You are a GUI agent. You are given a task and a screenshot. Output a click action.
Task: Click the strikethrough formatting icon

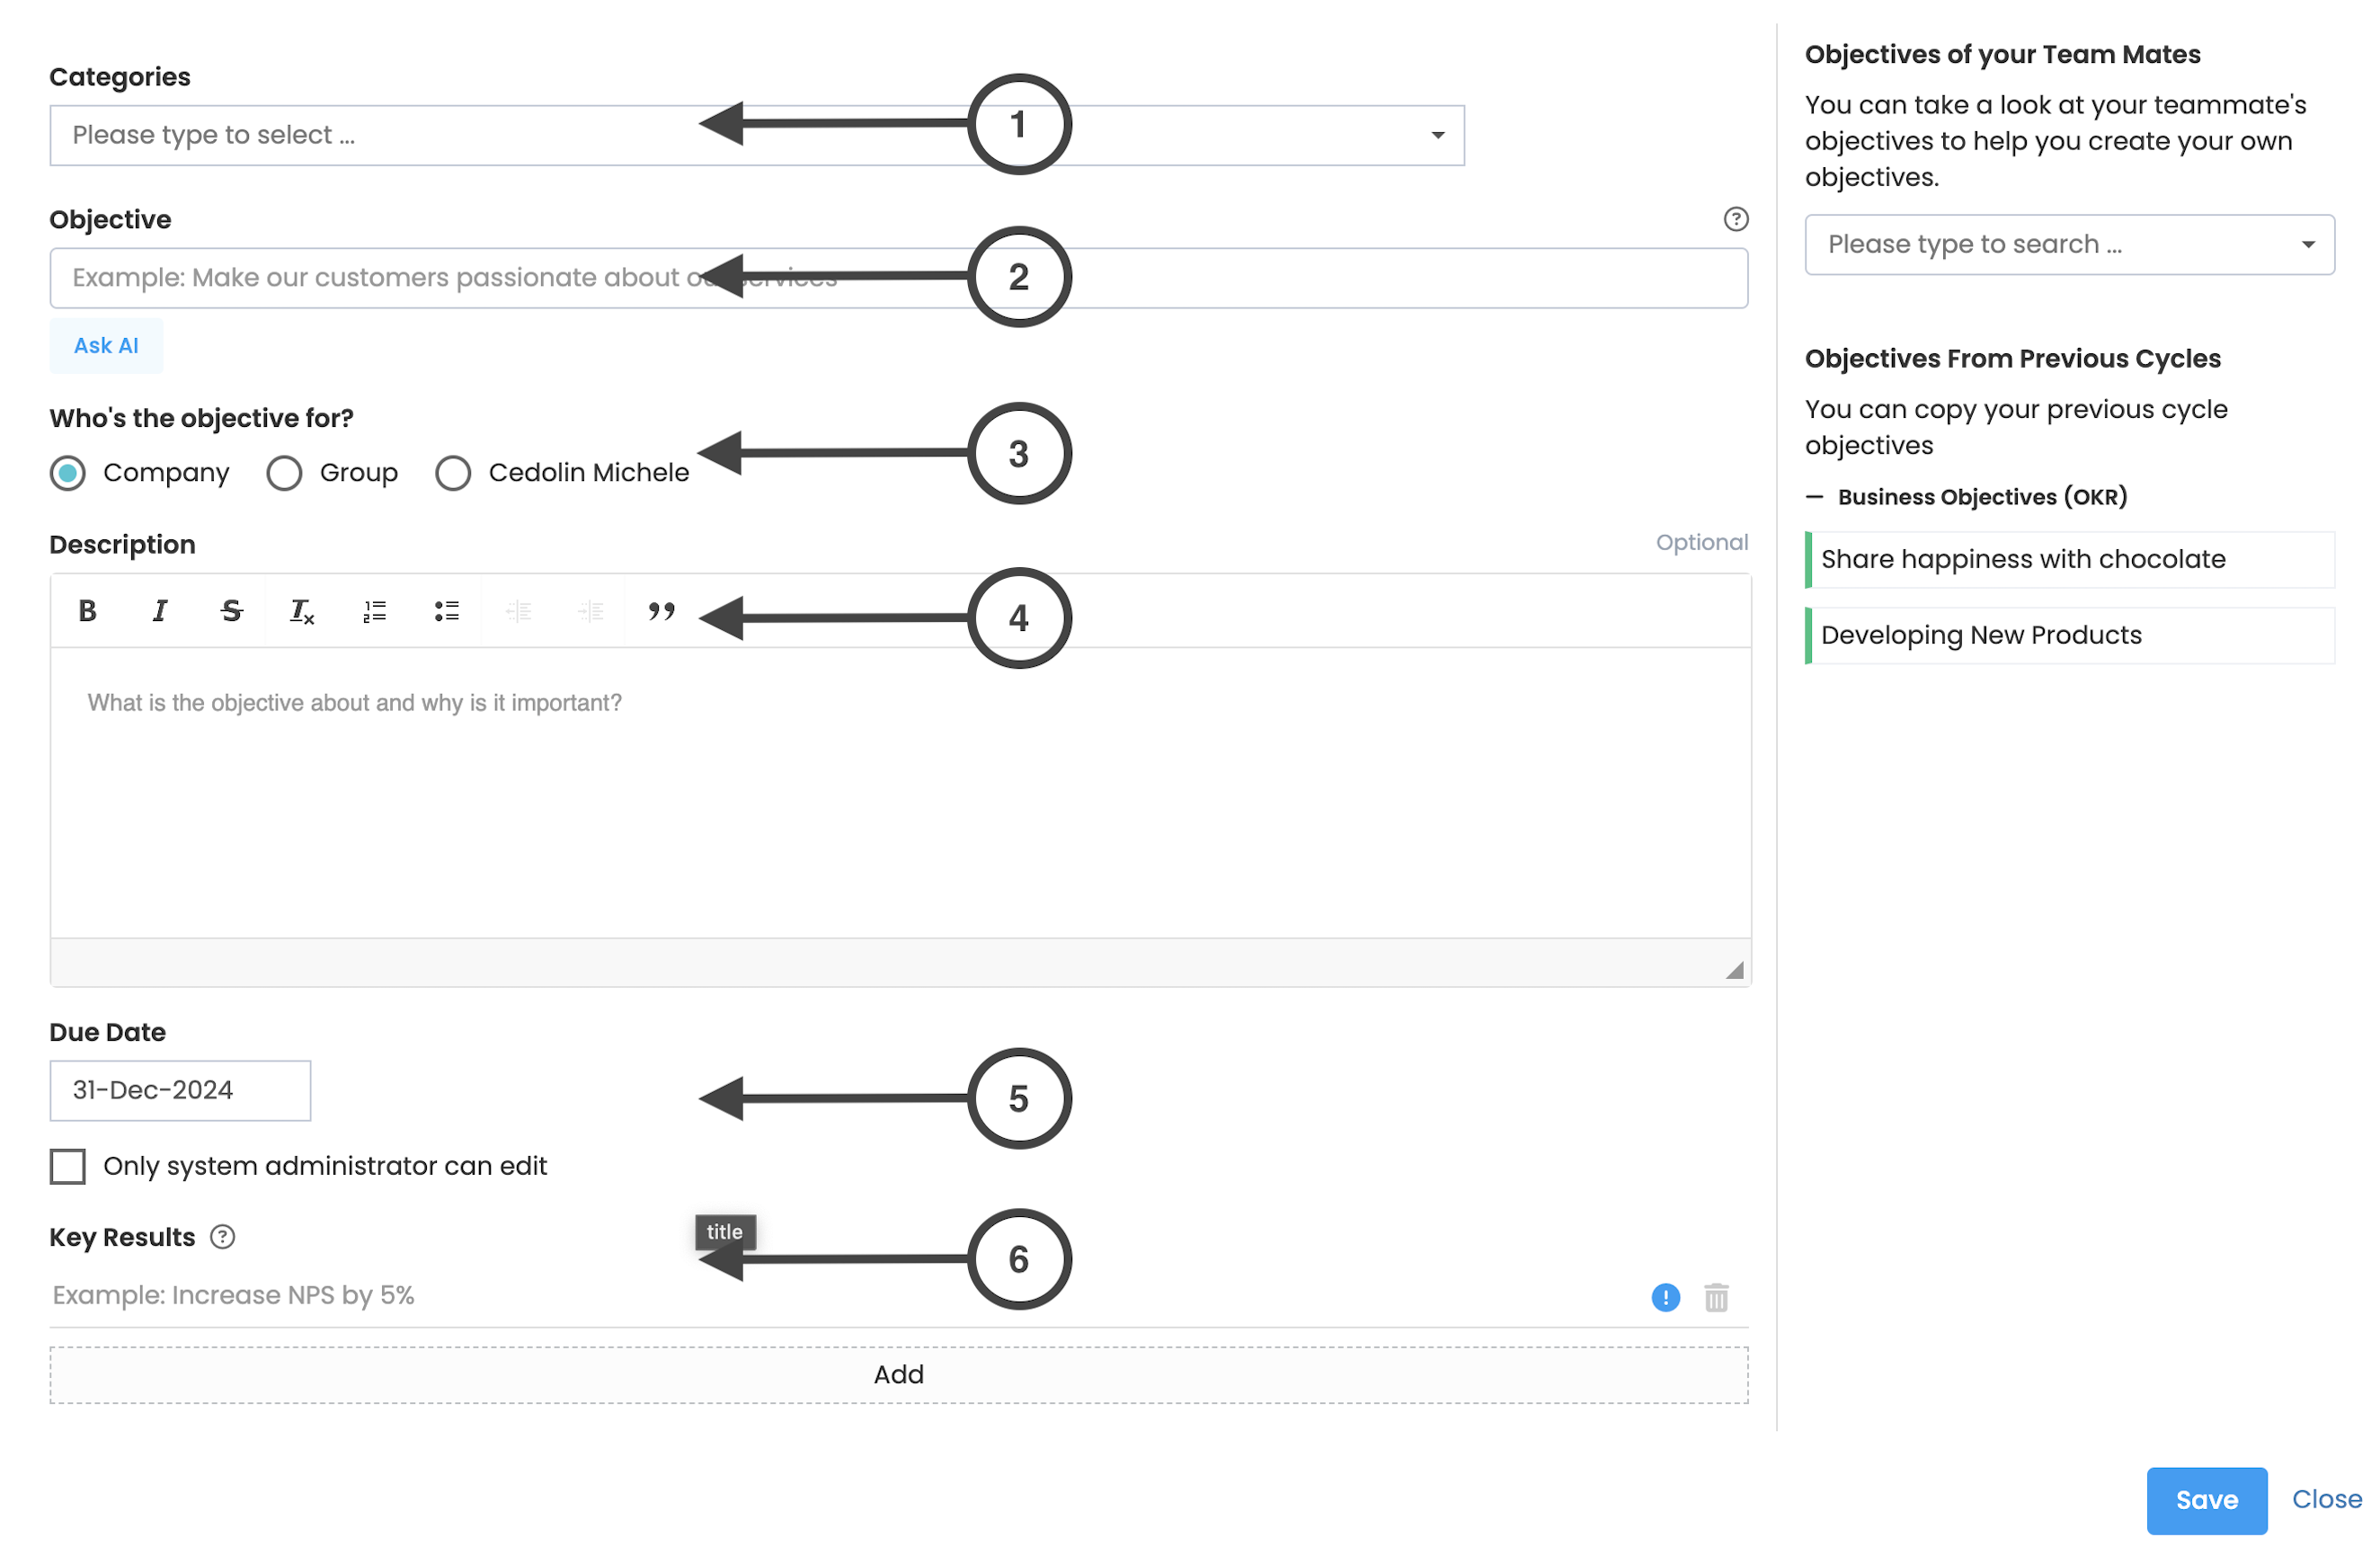(x=231, y=611)
